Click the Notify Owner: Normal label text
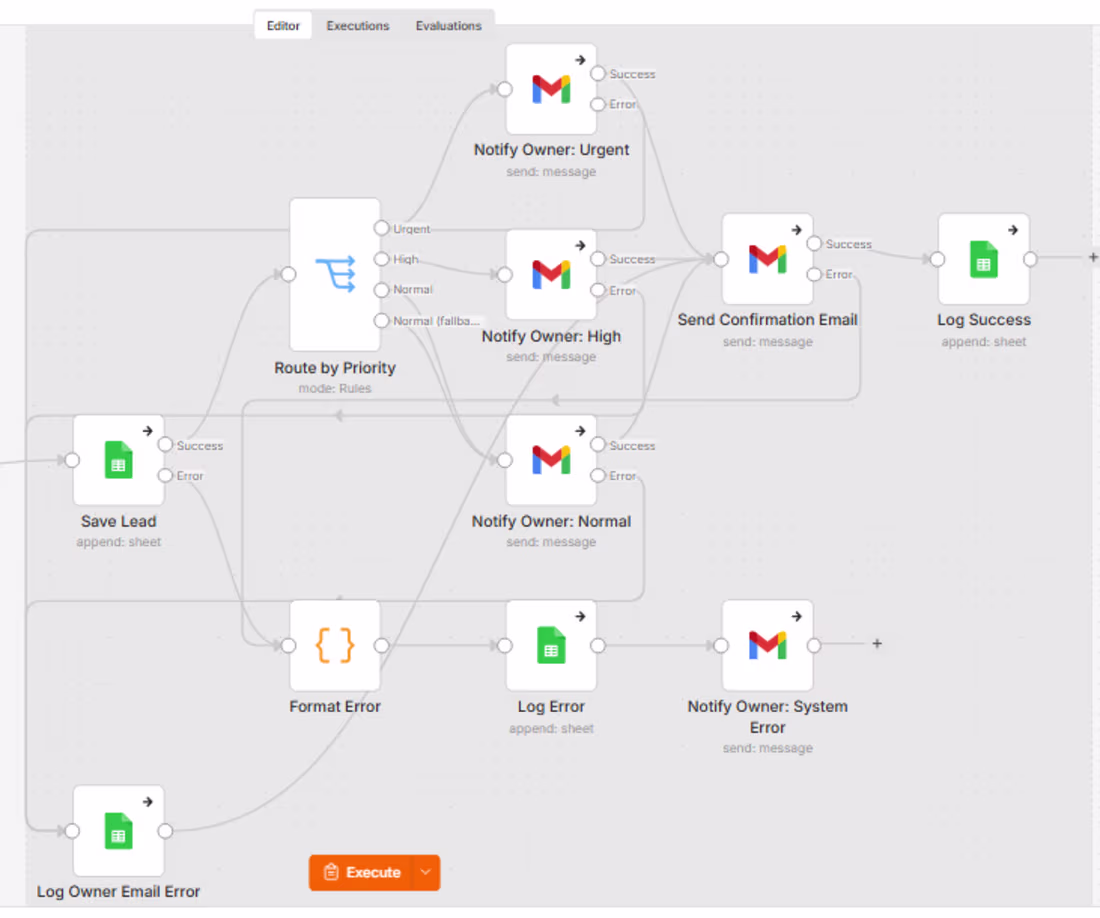 (551, 521)
